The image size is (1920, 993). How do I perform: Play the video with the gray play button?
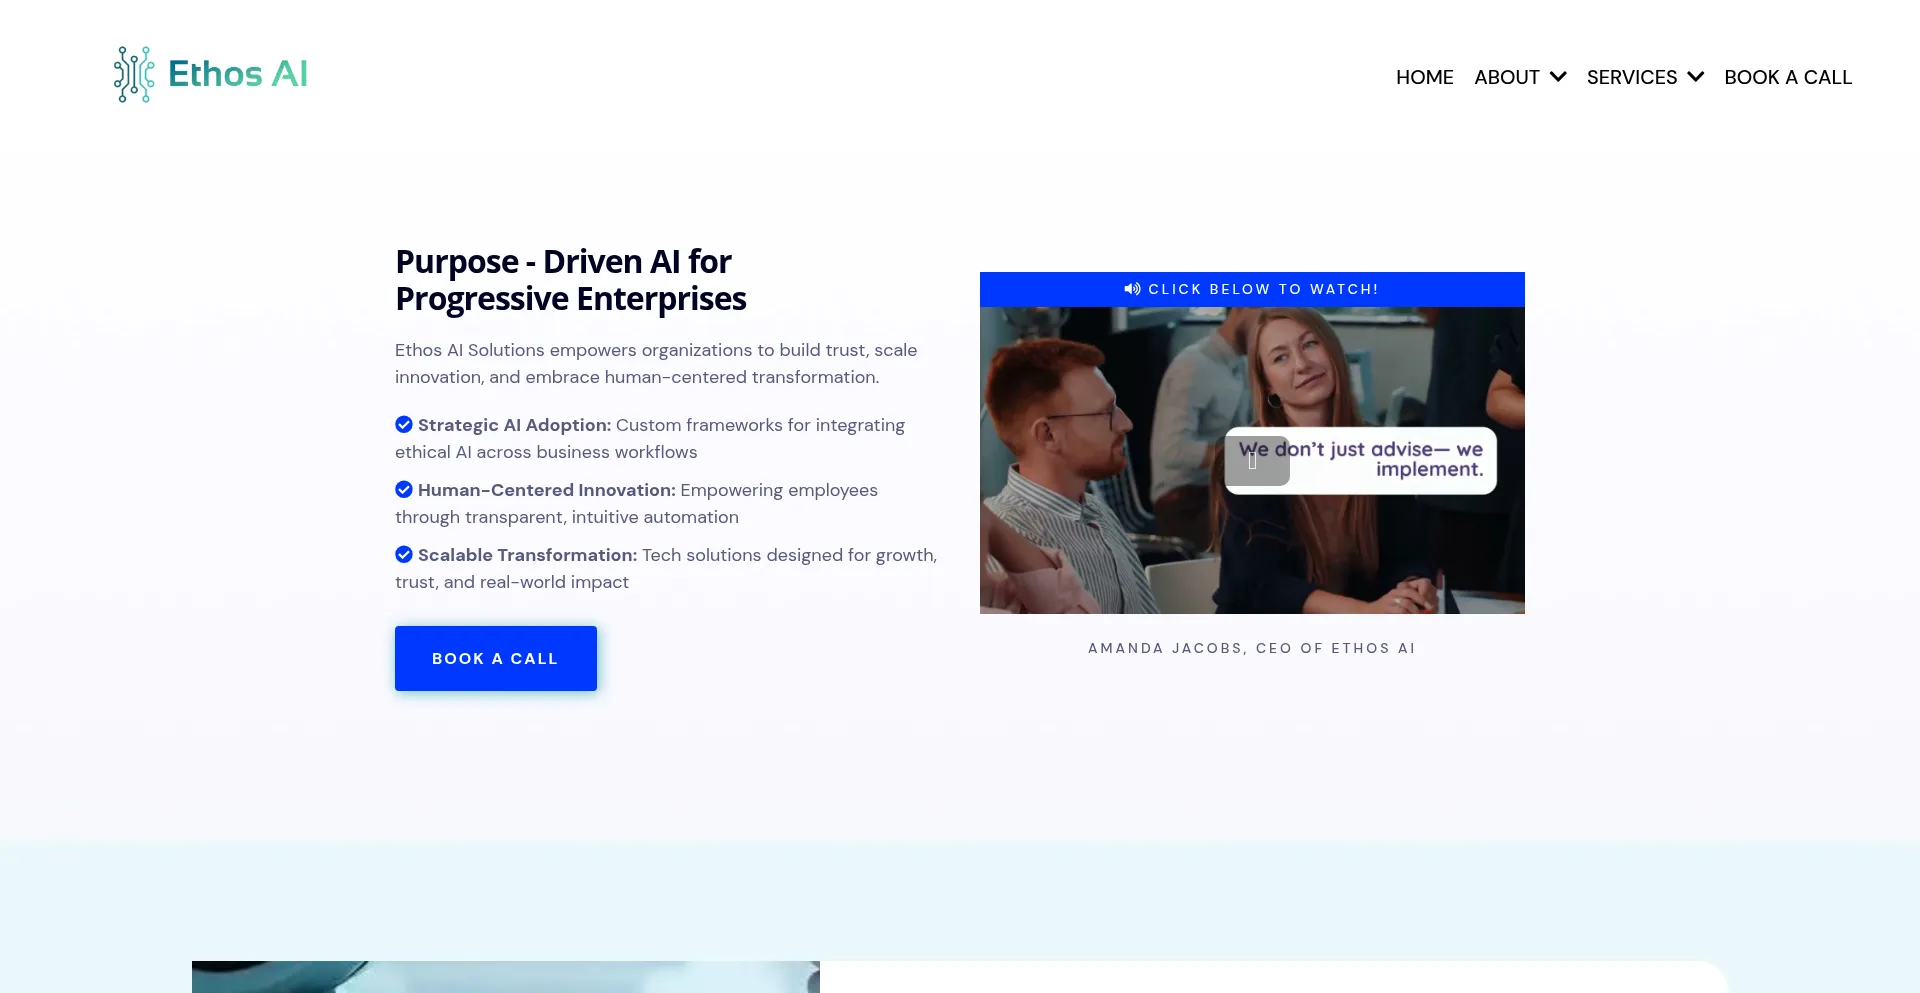1256,461
